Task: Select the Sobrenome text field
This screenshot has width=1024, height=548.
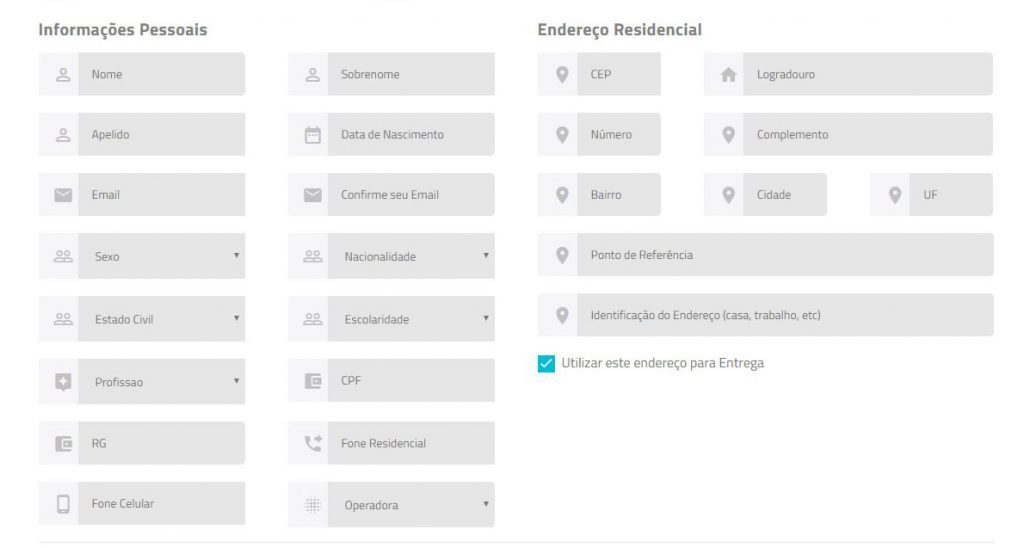Action: pyautogui.click(x=411, y=75)
